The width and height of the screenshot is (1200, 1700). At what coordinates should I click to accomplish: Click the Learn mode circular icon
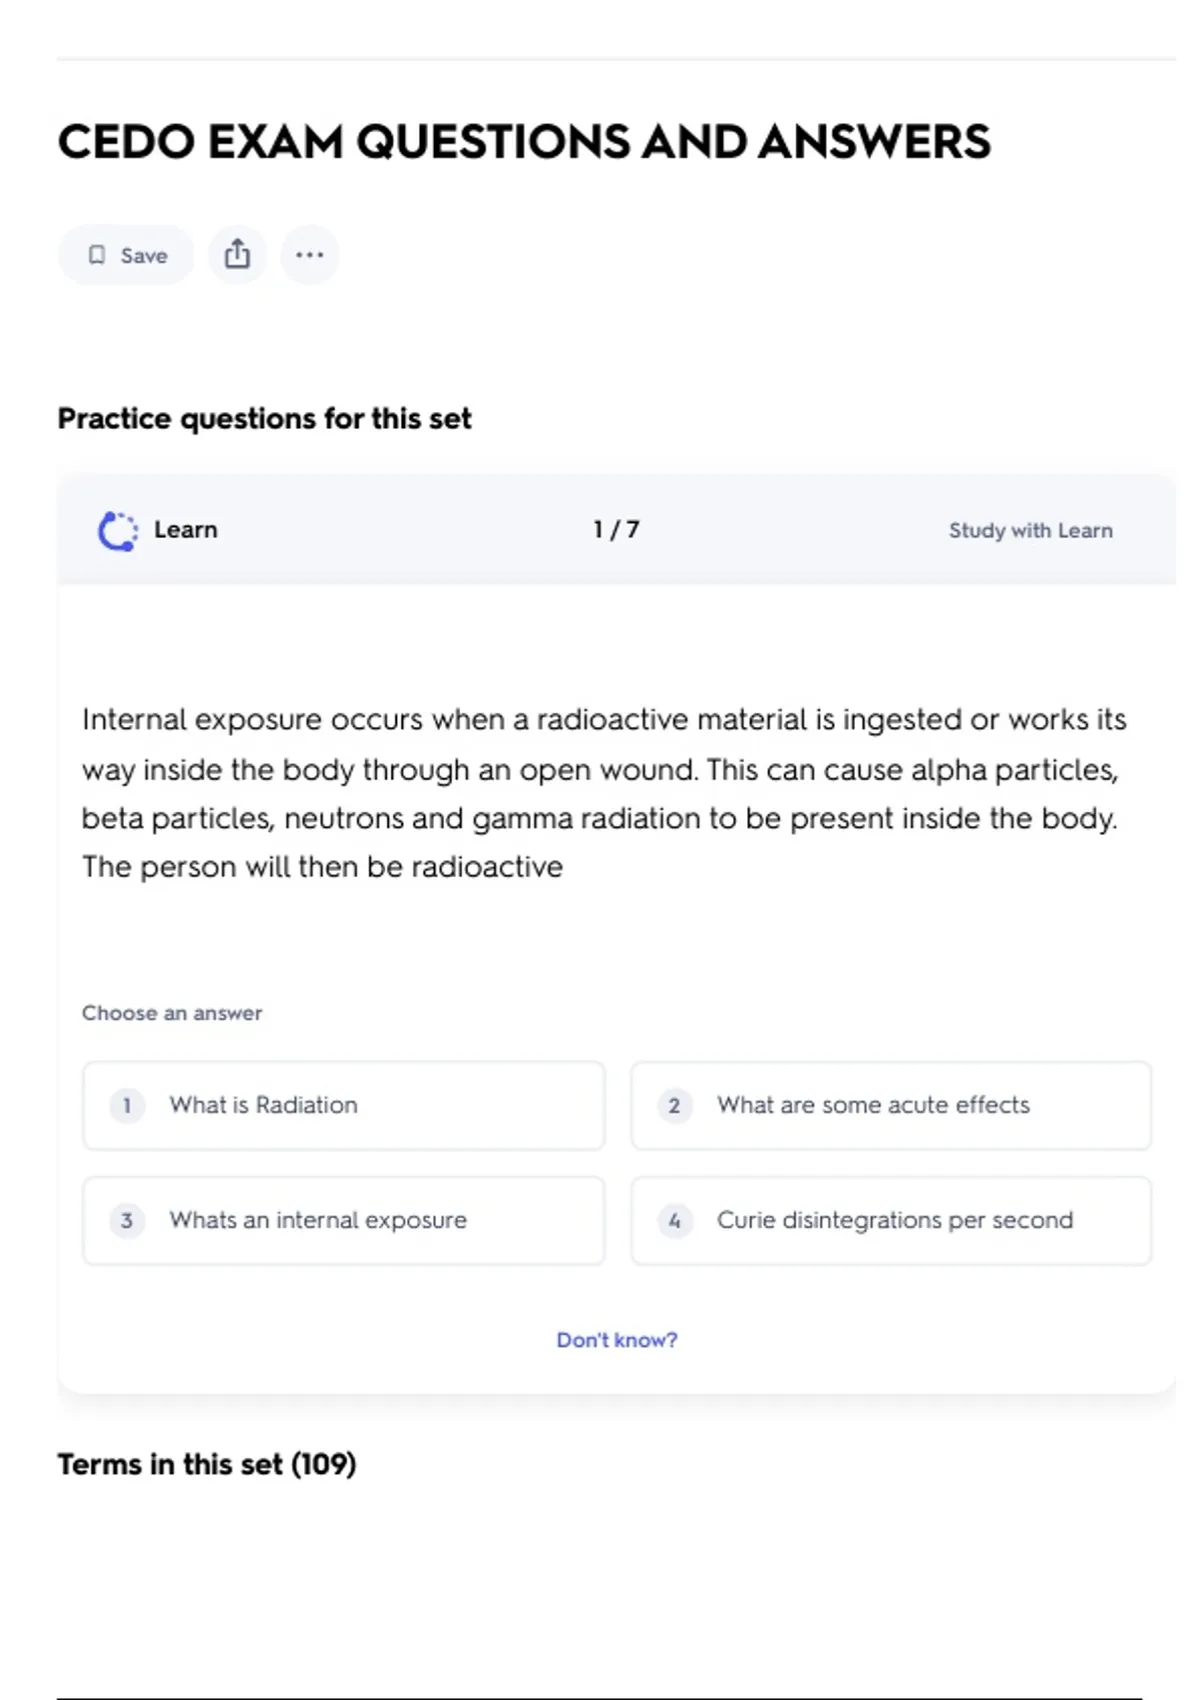(x=117, y=530)
